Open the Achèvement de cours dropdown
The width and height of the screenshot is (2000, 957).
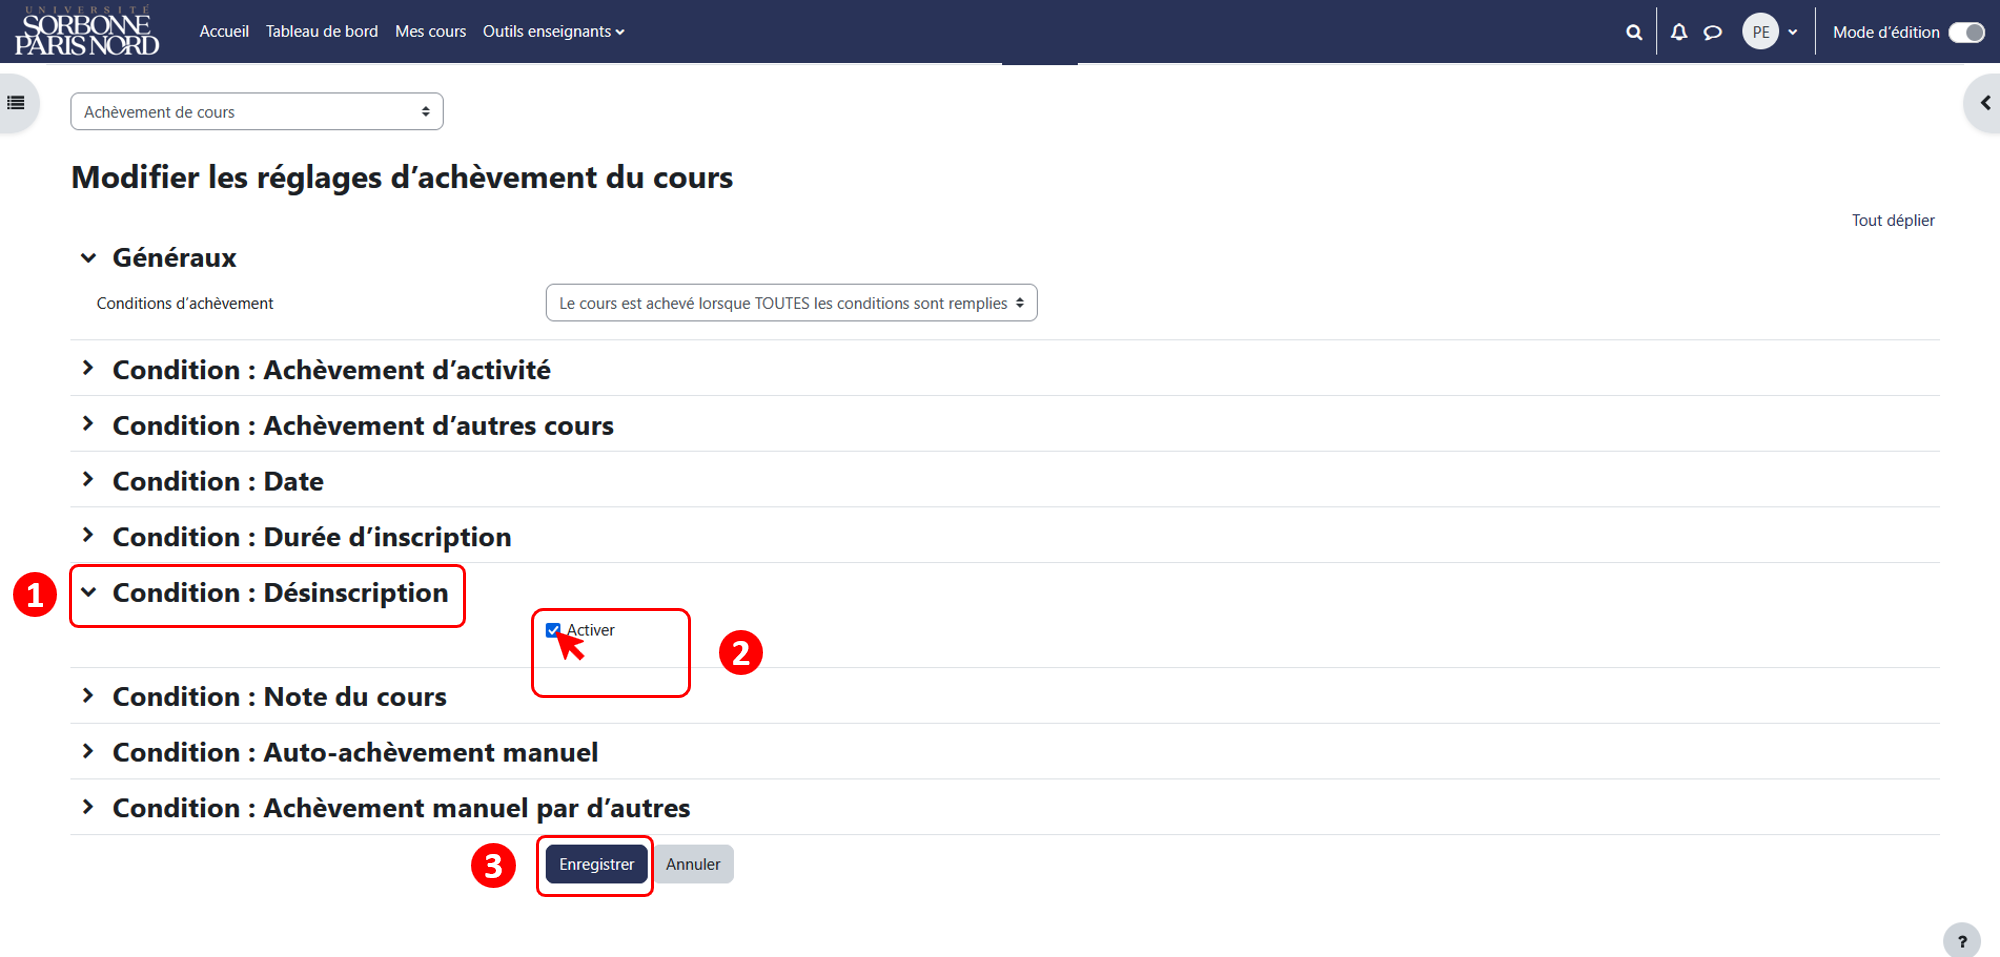(x=257, y=112)
